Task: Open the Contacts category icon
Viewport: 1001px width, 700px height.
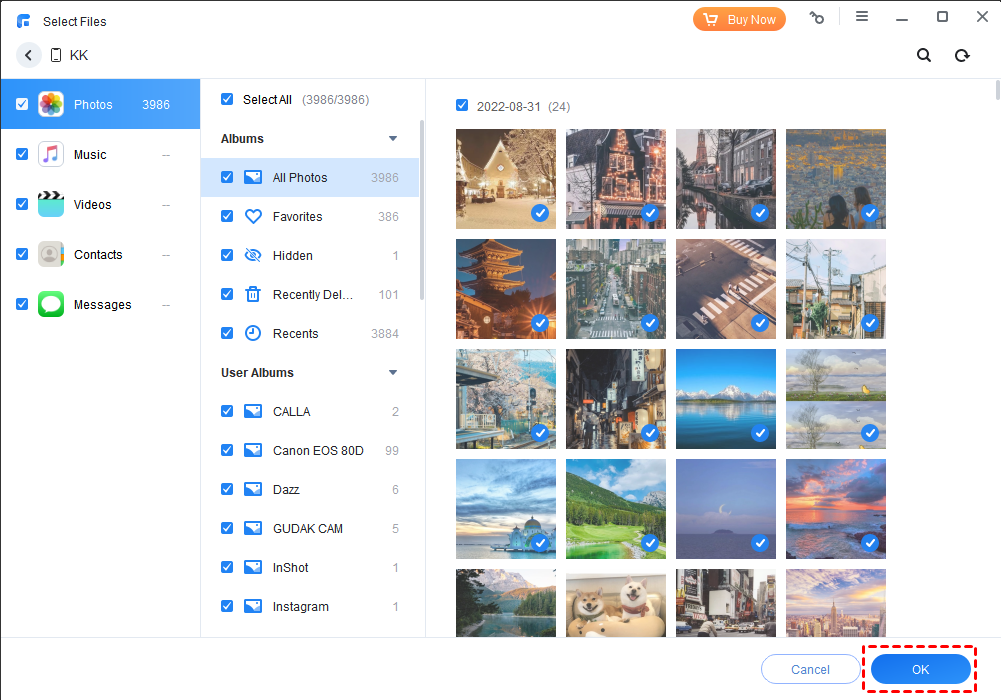Action: (x=51, y=255)
